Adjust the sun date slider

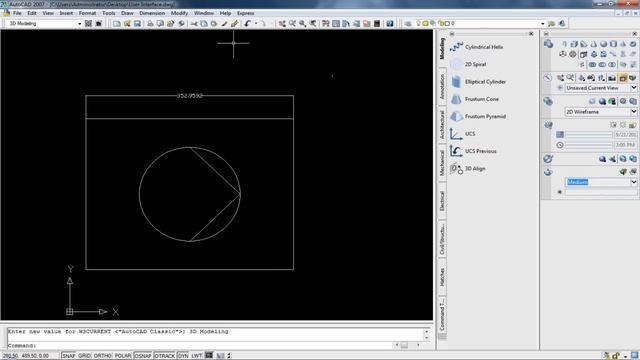click(x=589, y=135)
